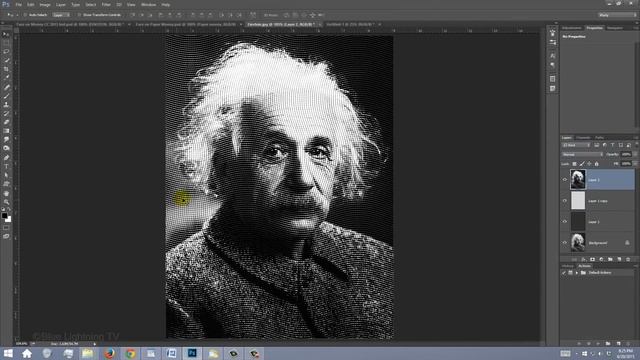This screenshot has width=640, height=360.
Task: Toggle Lock transparent pixels
Action: coord(574,164)
